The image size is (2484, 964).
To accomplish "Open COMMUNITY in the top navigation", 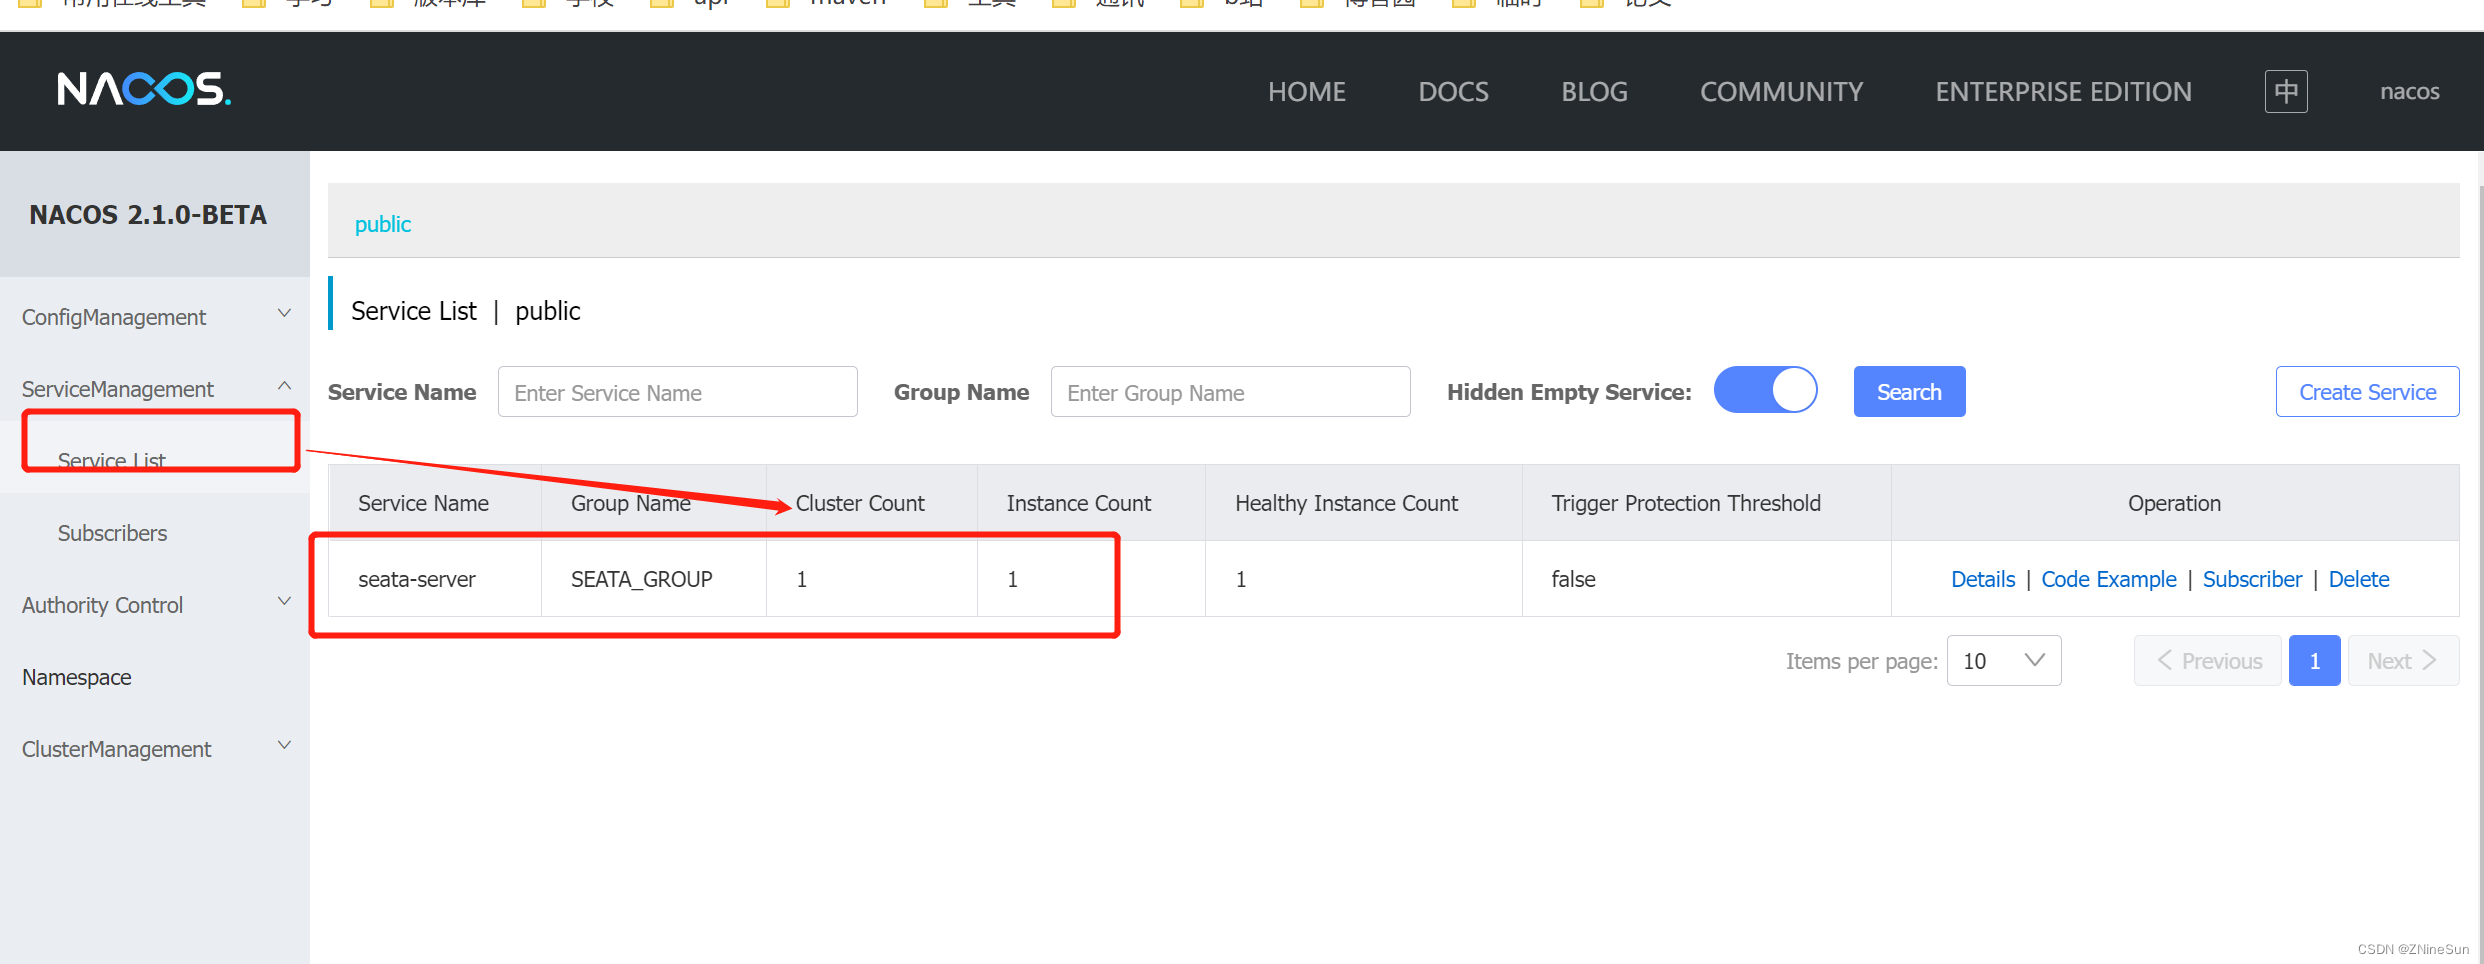I will (1781, 92).
